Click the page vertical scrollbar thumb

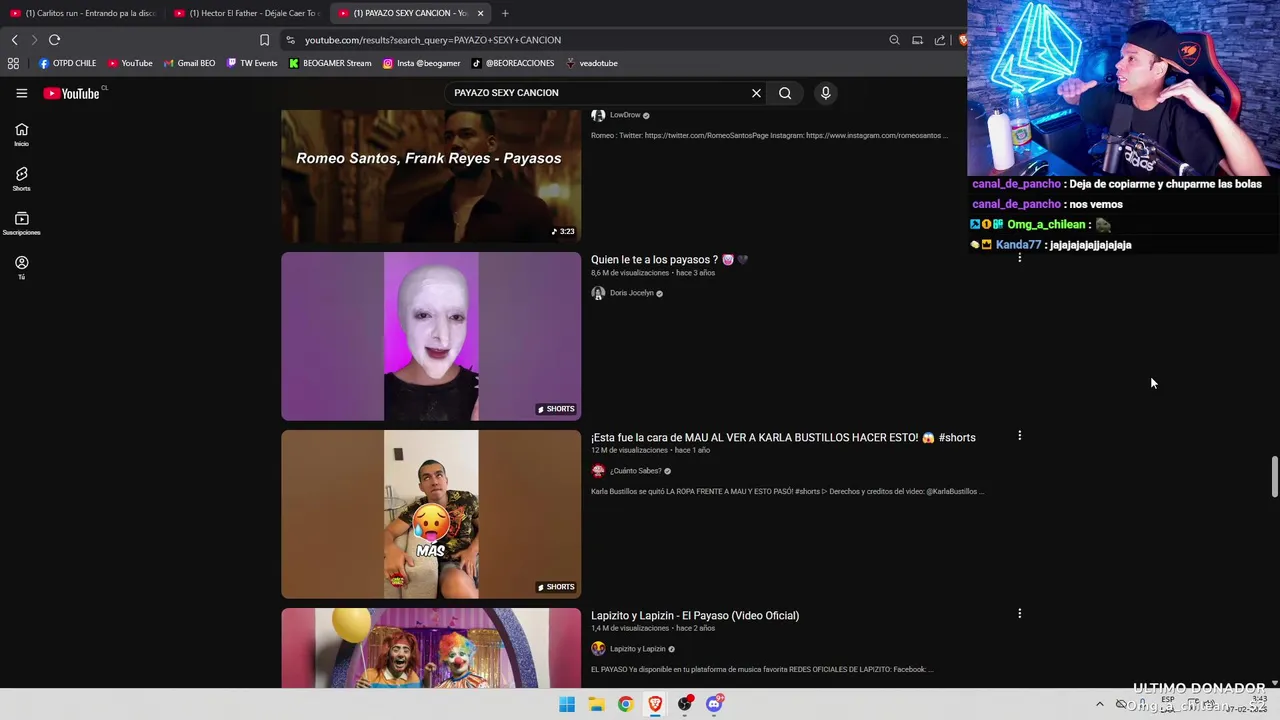(1274, 477)
